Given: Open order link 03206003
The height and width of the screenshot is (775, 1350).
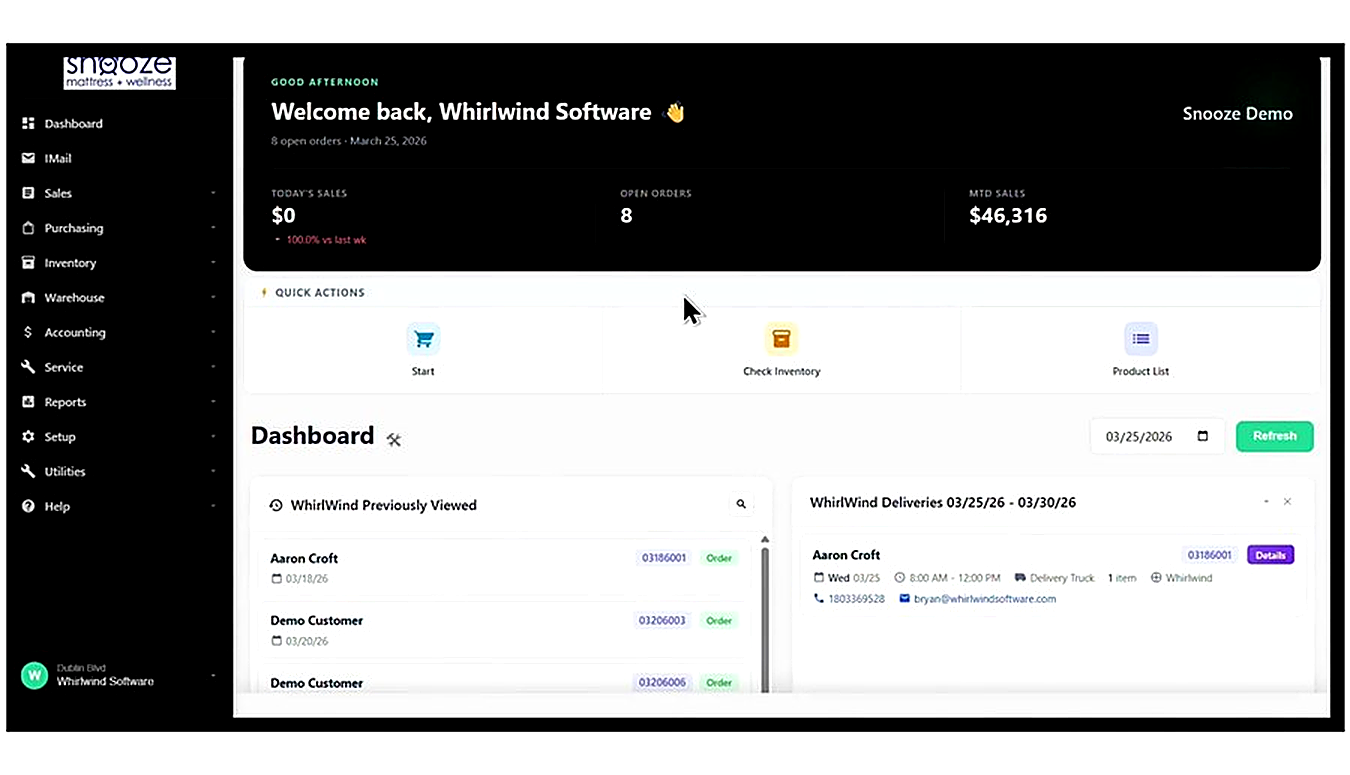Looking at the screenshot, I should [x=662, y=620].
